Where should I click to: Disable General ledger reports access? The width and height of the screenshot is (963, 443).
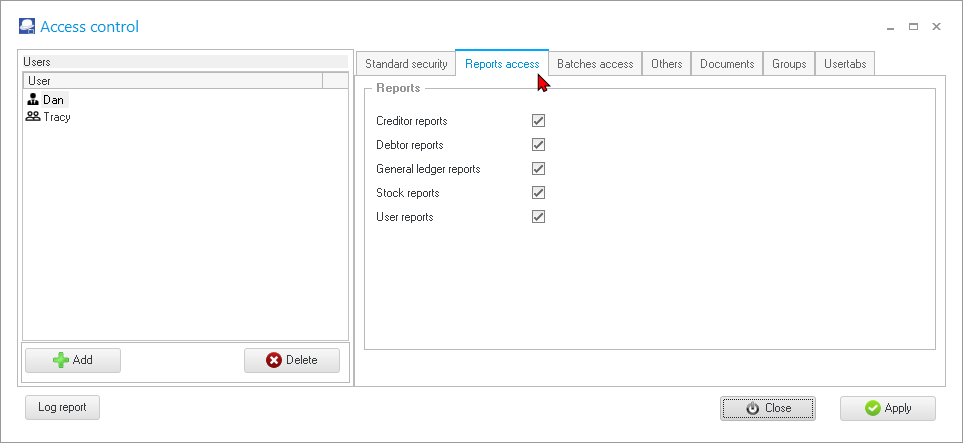[538, 169]
